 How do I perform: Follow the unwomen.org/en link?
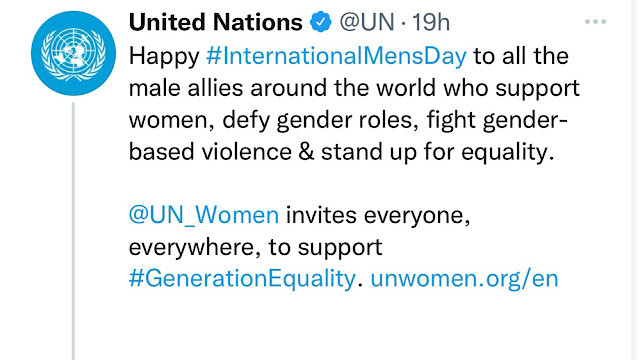tap(464, 279)
